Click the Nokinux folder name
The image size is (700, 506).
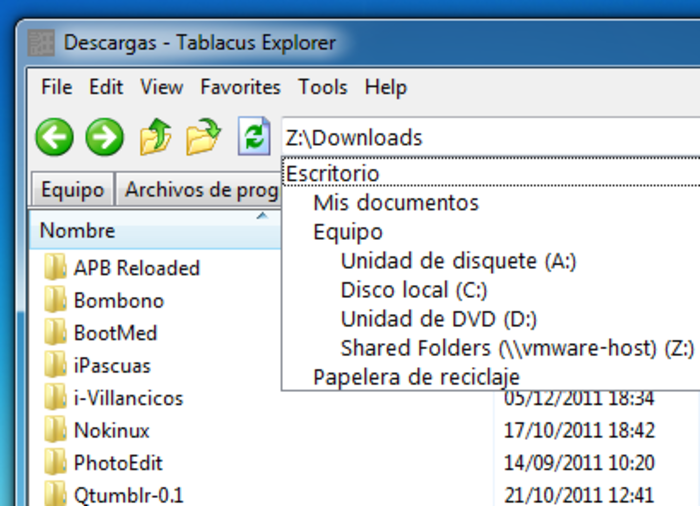112,431
